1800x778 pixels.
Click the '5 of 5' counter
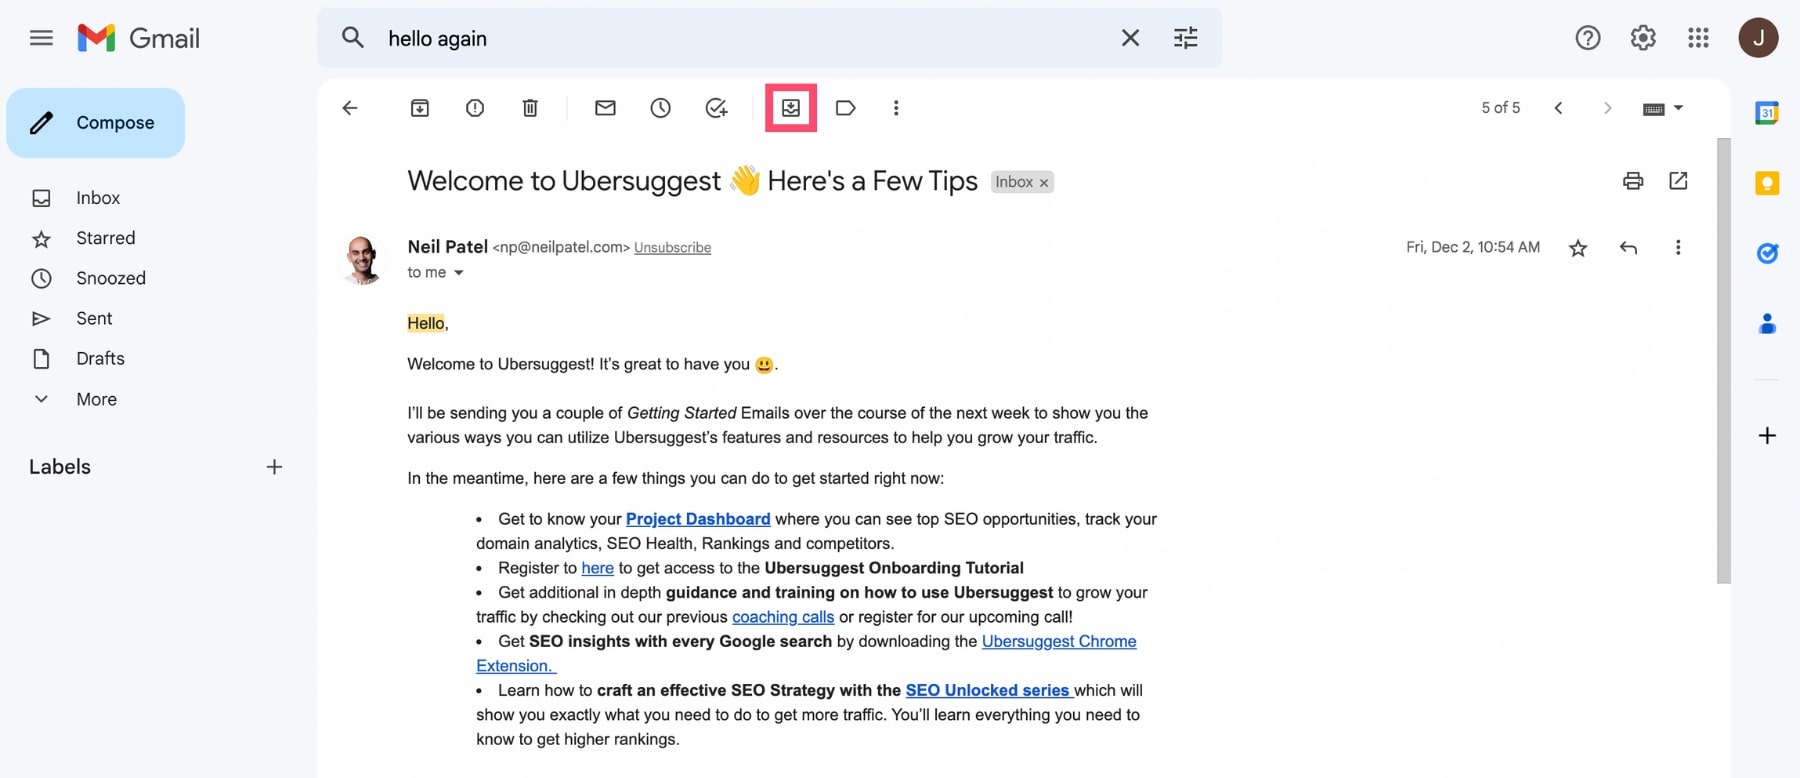1500,108
